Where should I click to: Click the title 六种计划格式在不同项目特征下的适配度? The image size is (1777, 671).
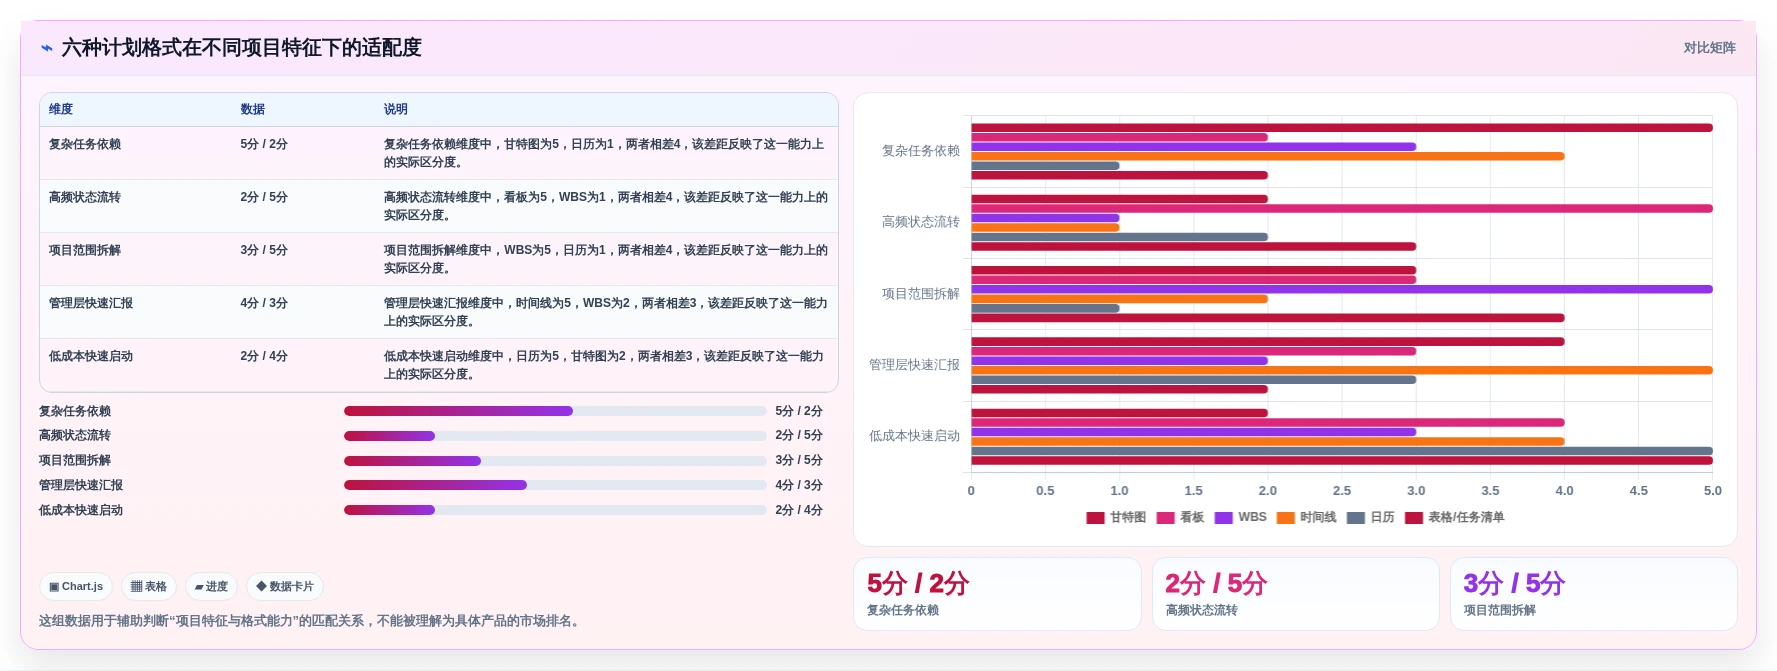coord(241,48)
